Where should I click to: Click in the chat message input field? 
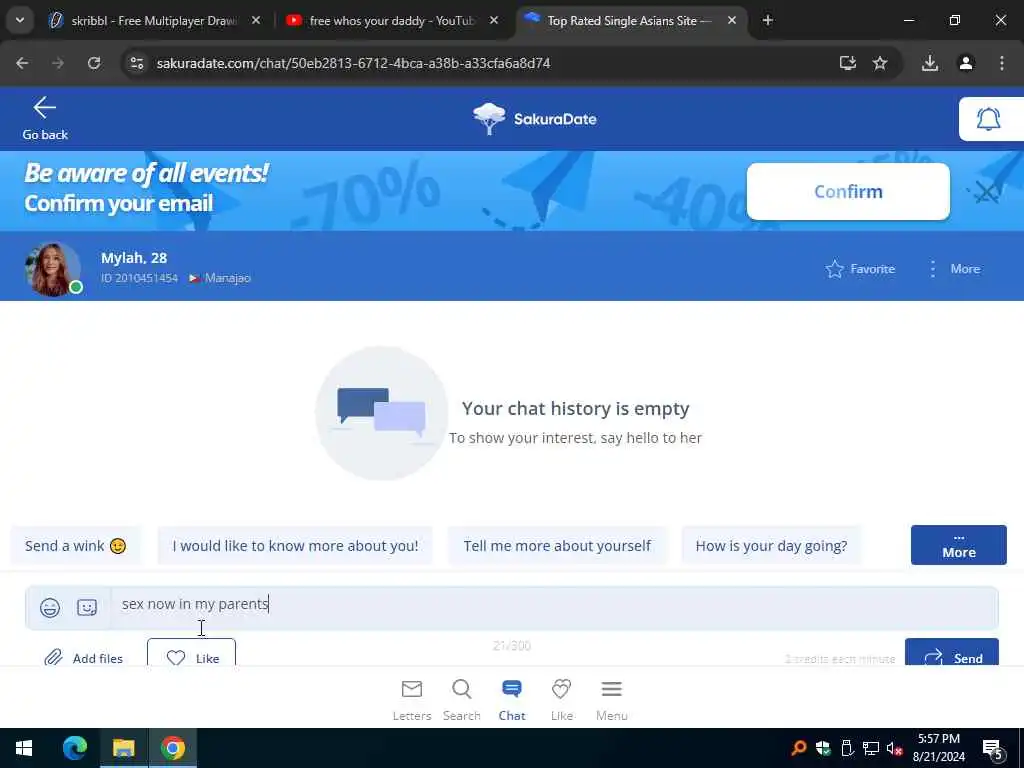pos(554,607)
